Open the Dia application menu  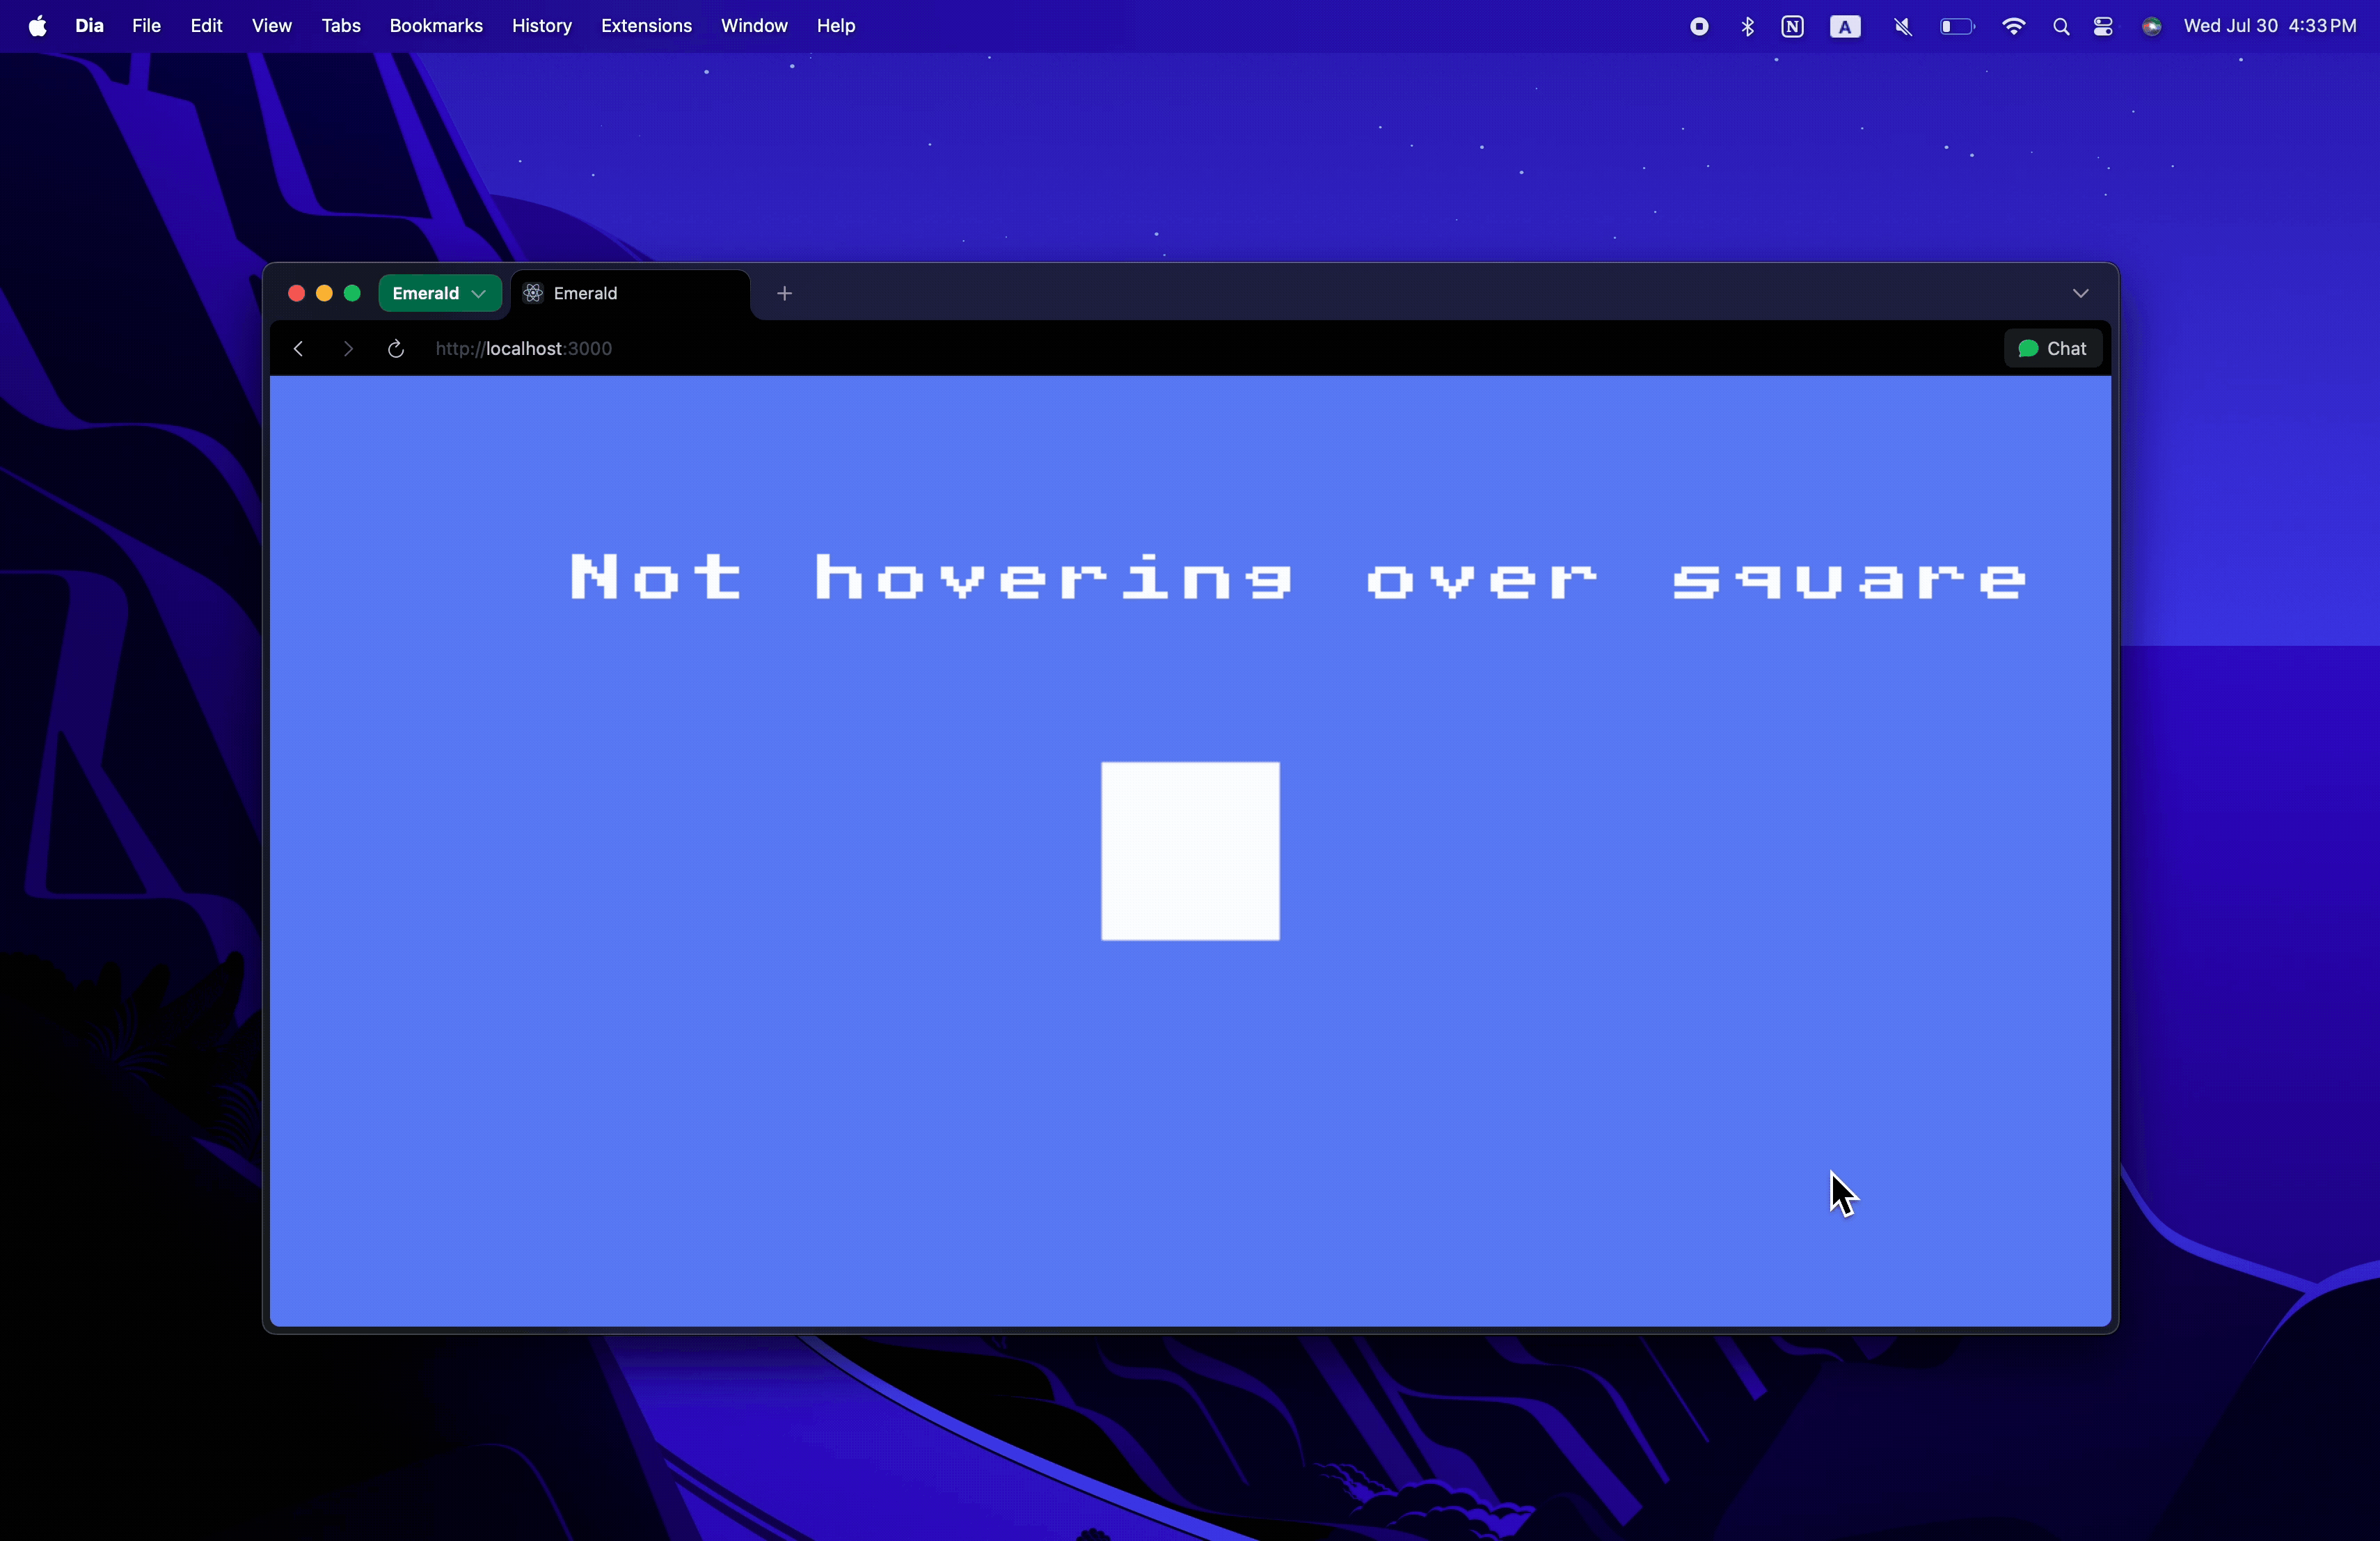click(90, 26)
